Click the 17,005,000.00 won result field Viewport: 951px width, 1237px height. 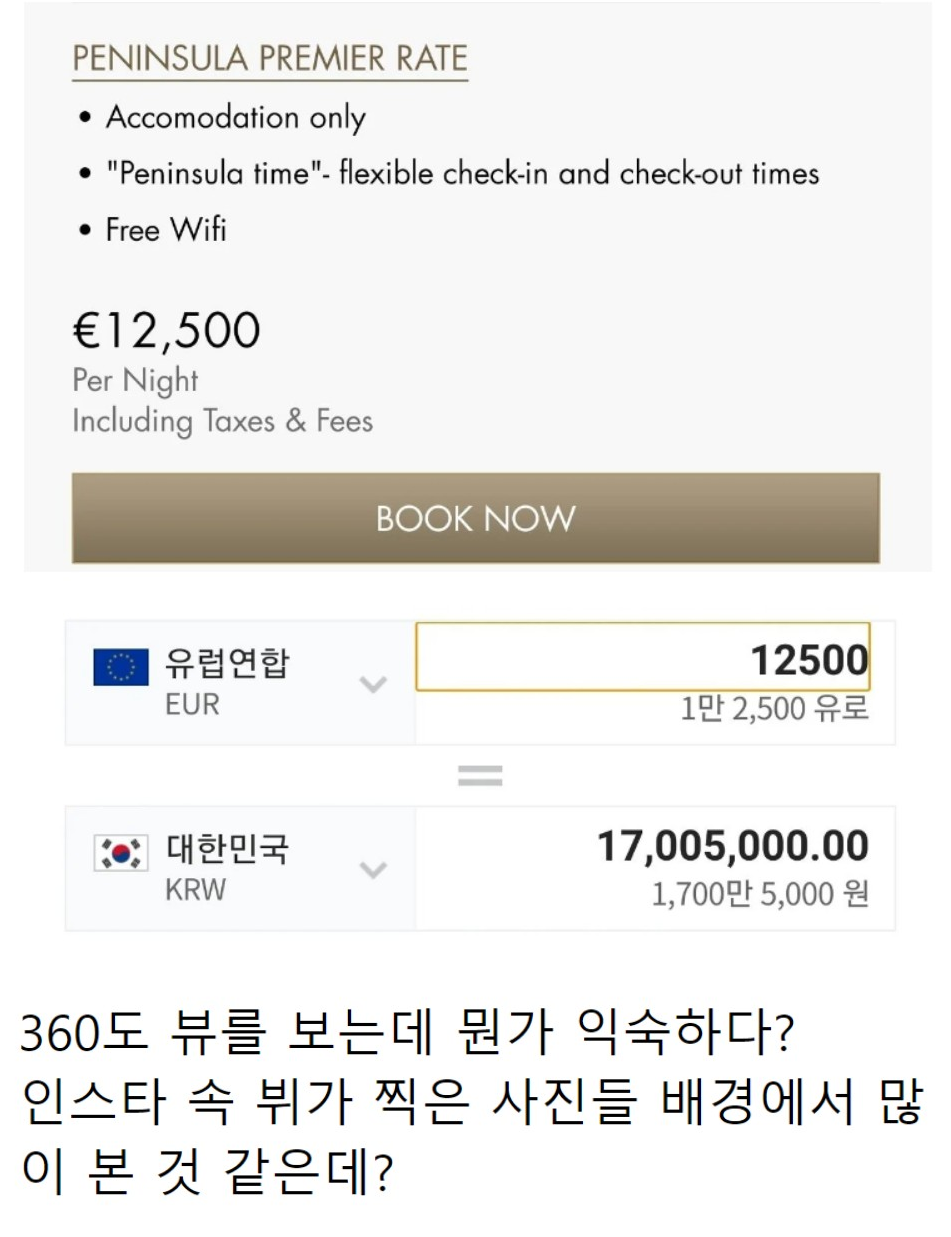(733, 846)
